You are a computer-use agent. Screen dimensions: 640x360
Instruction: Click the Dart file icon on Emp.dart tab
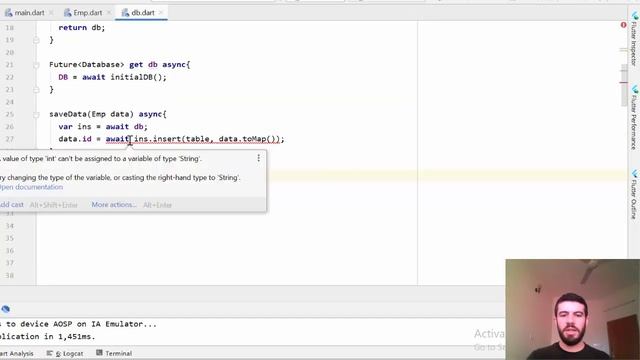tap(67, 13)
